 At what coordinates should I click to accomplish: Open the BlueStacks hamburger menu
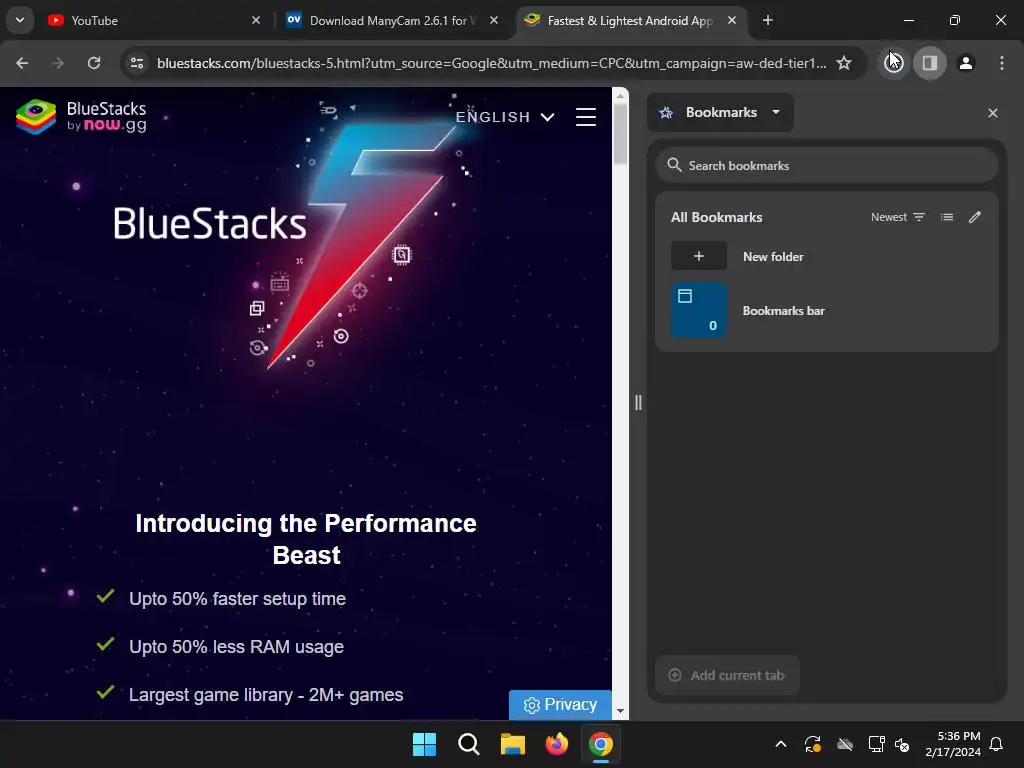[586, 117]
